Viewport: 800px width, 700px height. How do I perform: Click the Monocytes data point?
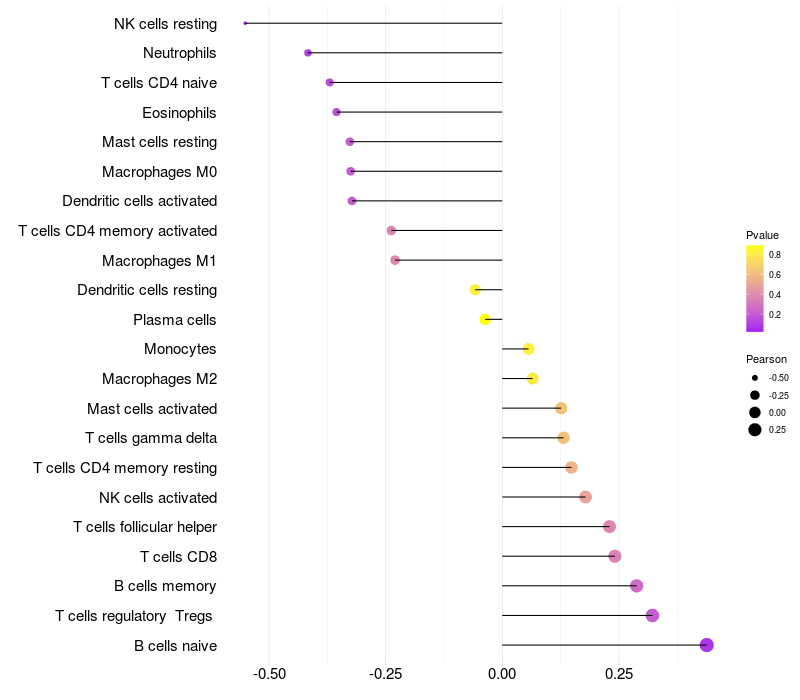[529, 349]
